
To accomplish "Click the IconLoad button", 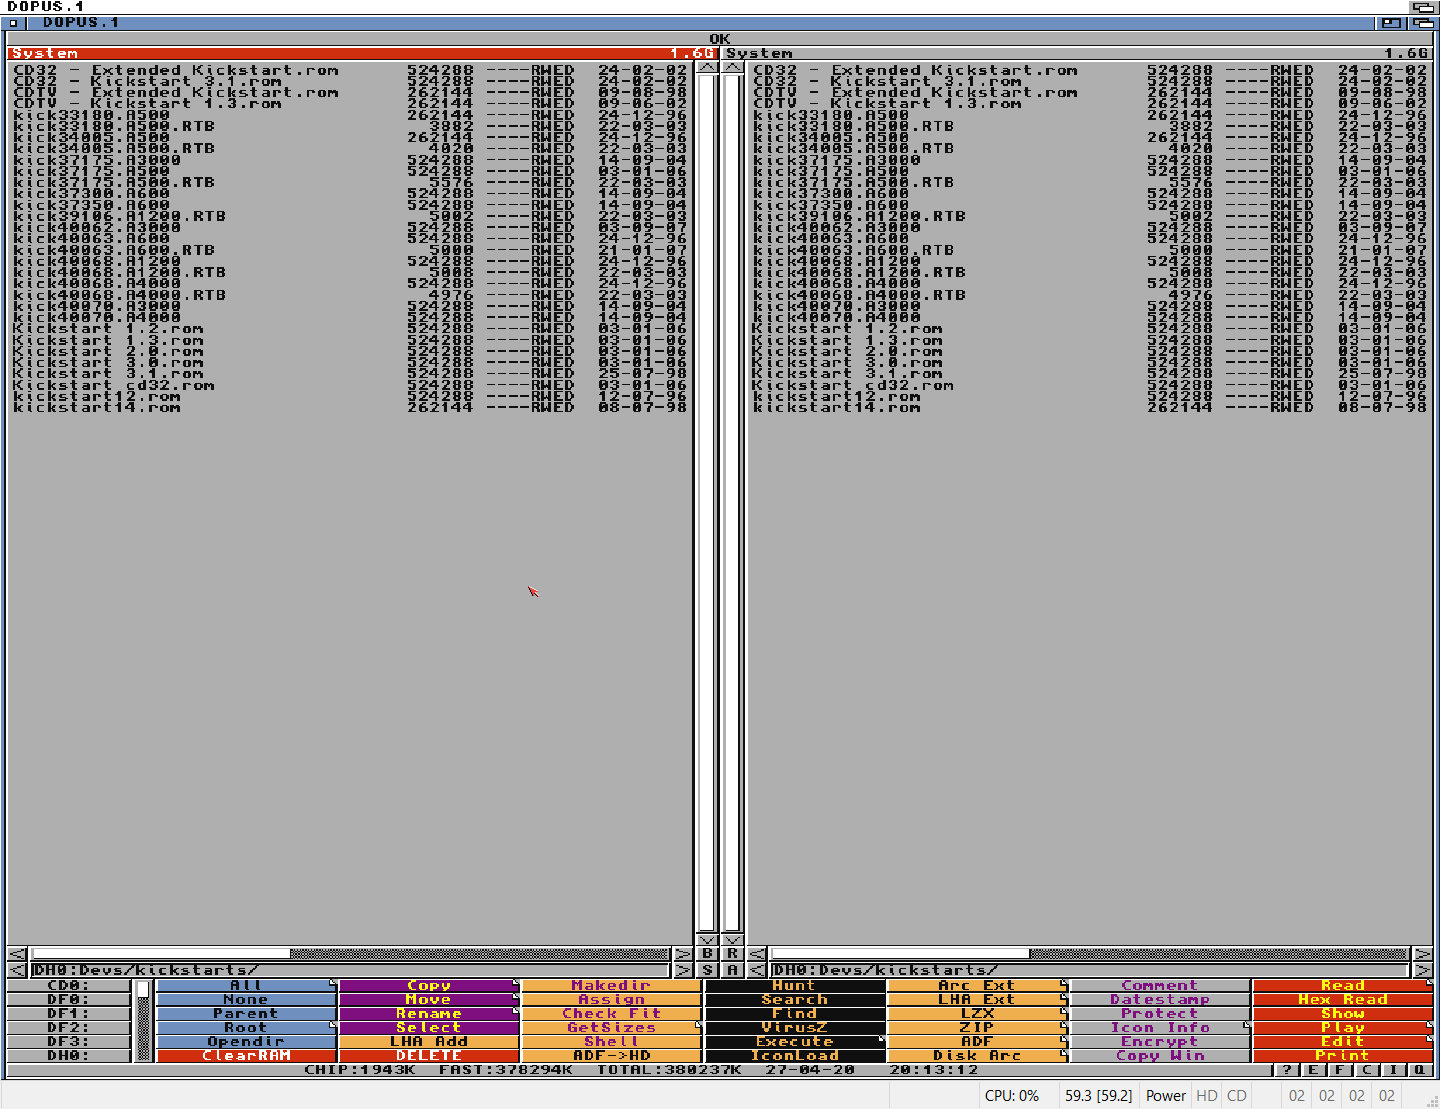I will [x=795, y=1055].
